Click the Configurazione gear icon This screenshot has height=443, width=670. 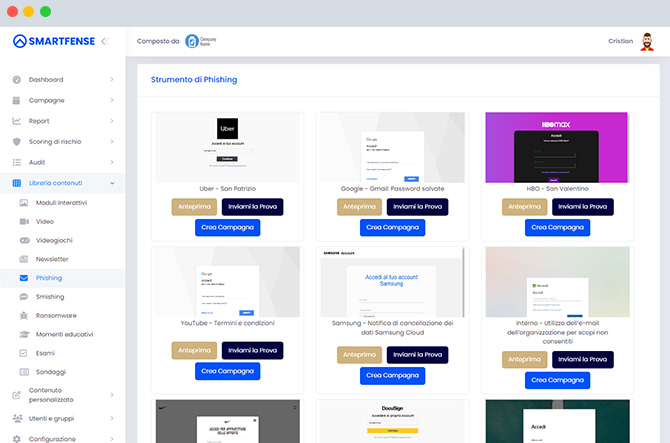[17, 439]
